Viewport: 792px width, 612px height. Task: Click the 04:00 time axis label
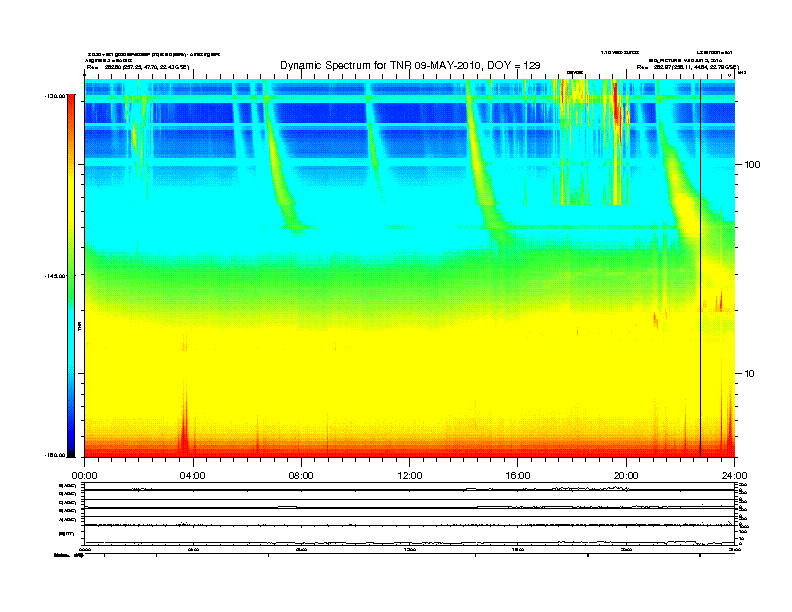(193, 476)
